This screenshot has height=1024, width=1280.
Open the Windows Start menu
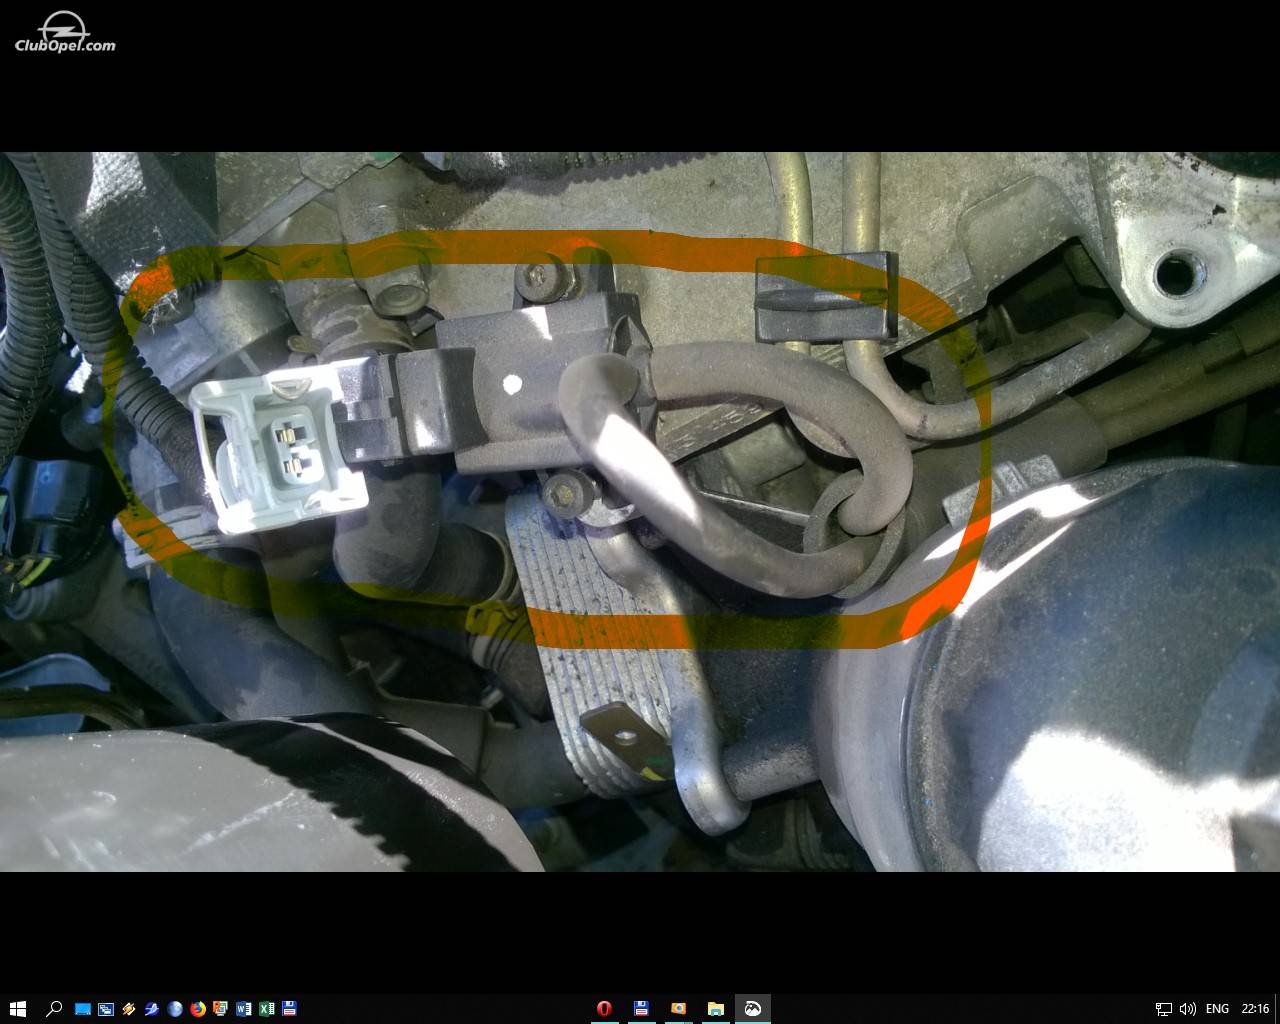17,1009
